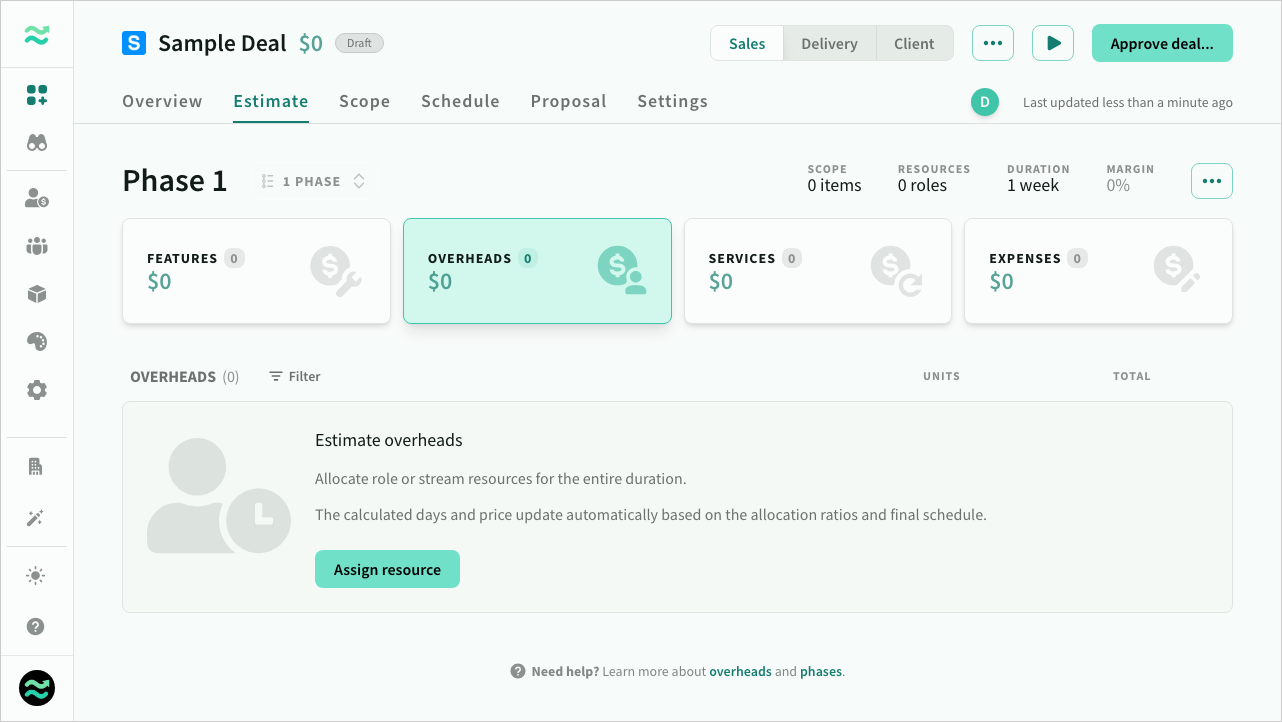Click the Assign resource button
Screen dimensions: 1282x722
(x=387, y=570)
